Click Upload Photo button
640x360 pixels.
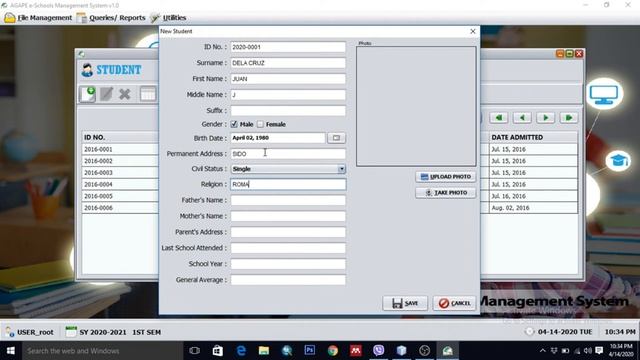coord(446,177)
